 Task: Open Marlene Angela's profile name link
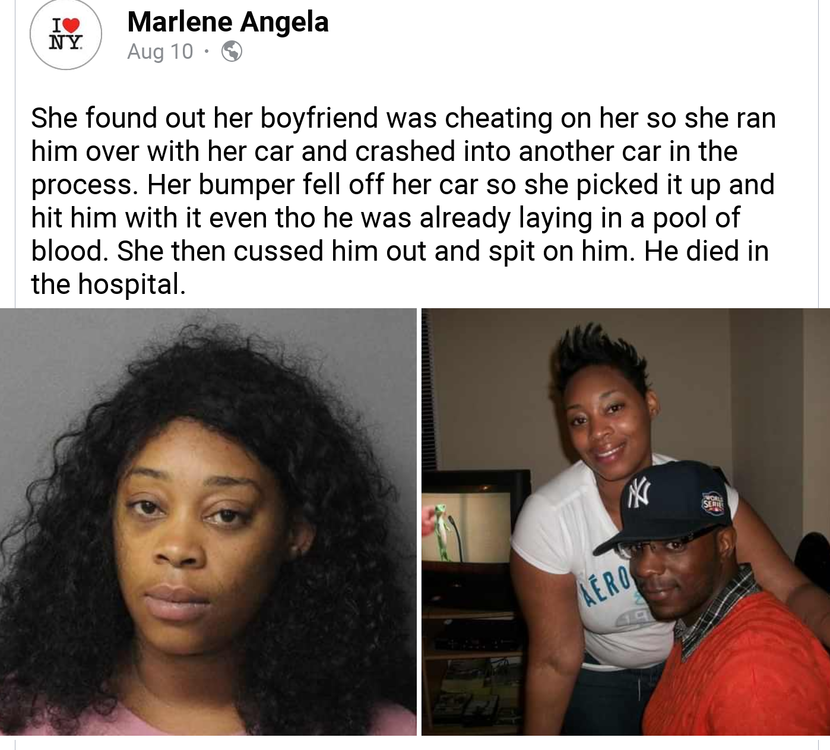point(228,22)
